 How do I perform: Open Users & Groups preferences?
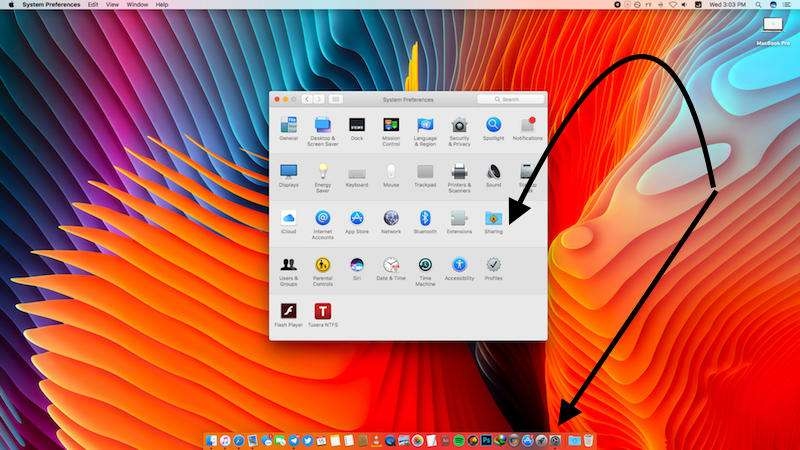pyautogui.click(x=288, y=265)
